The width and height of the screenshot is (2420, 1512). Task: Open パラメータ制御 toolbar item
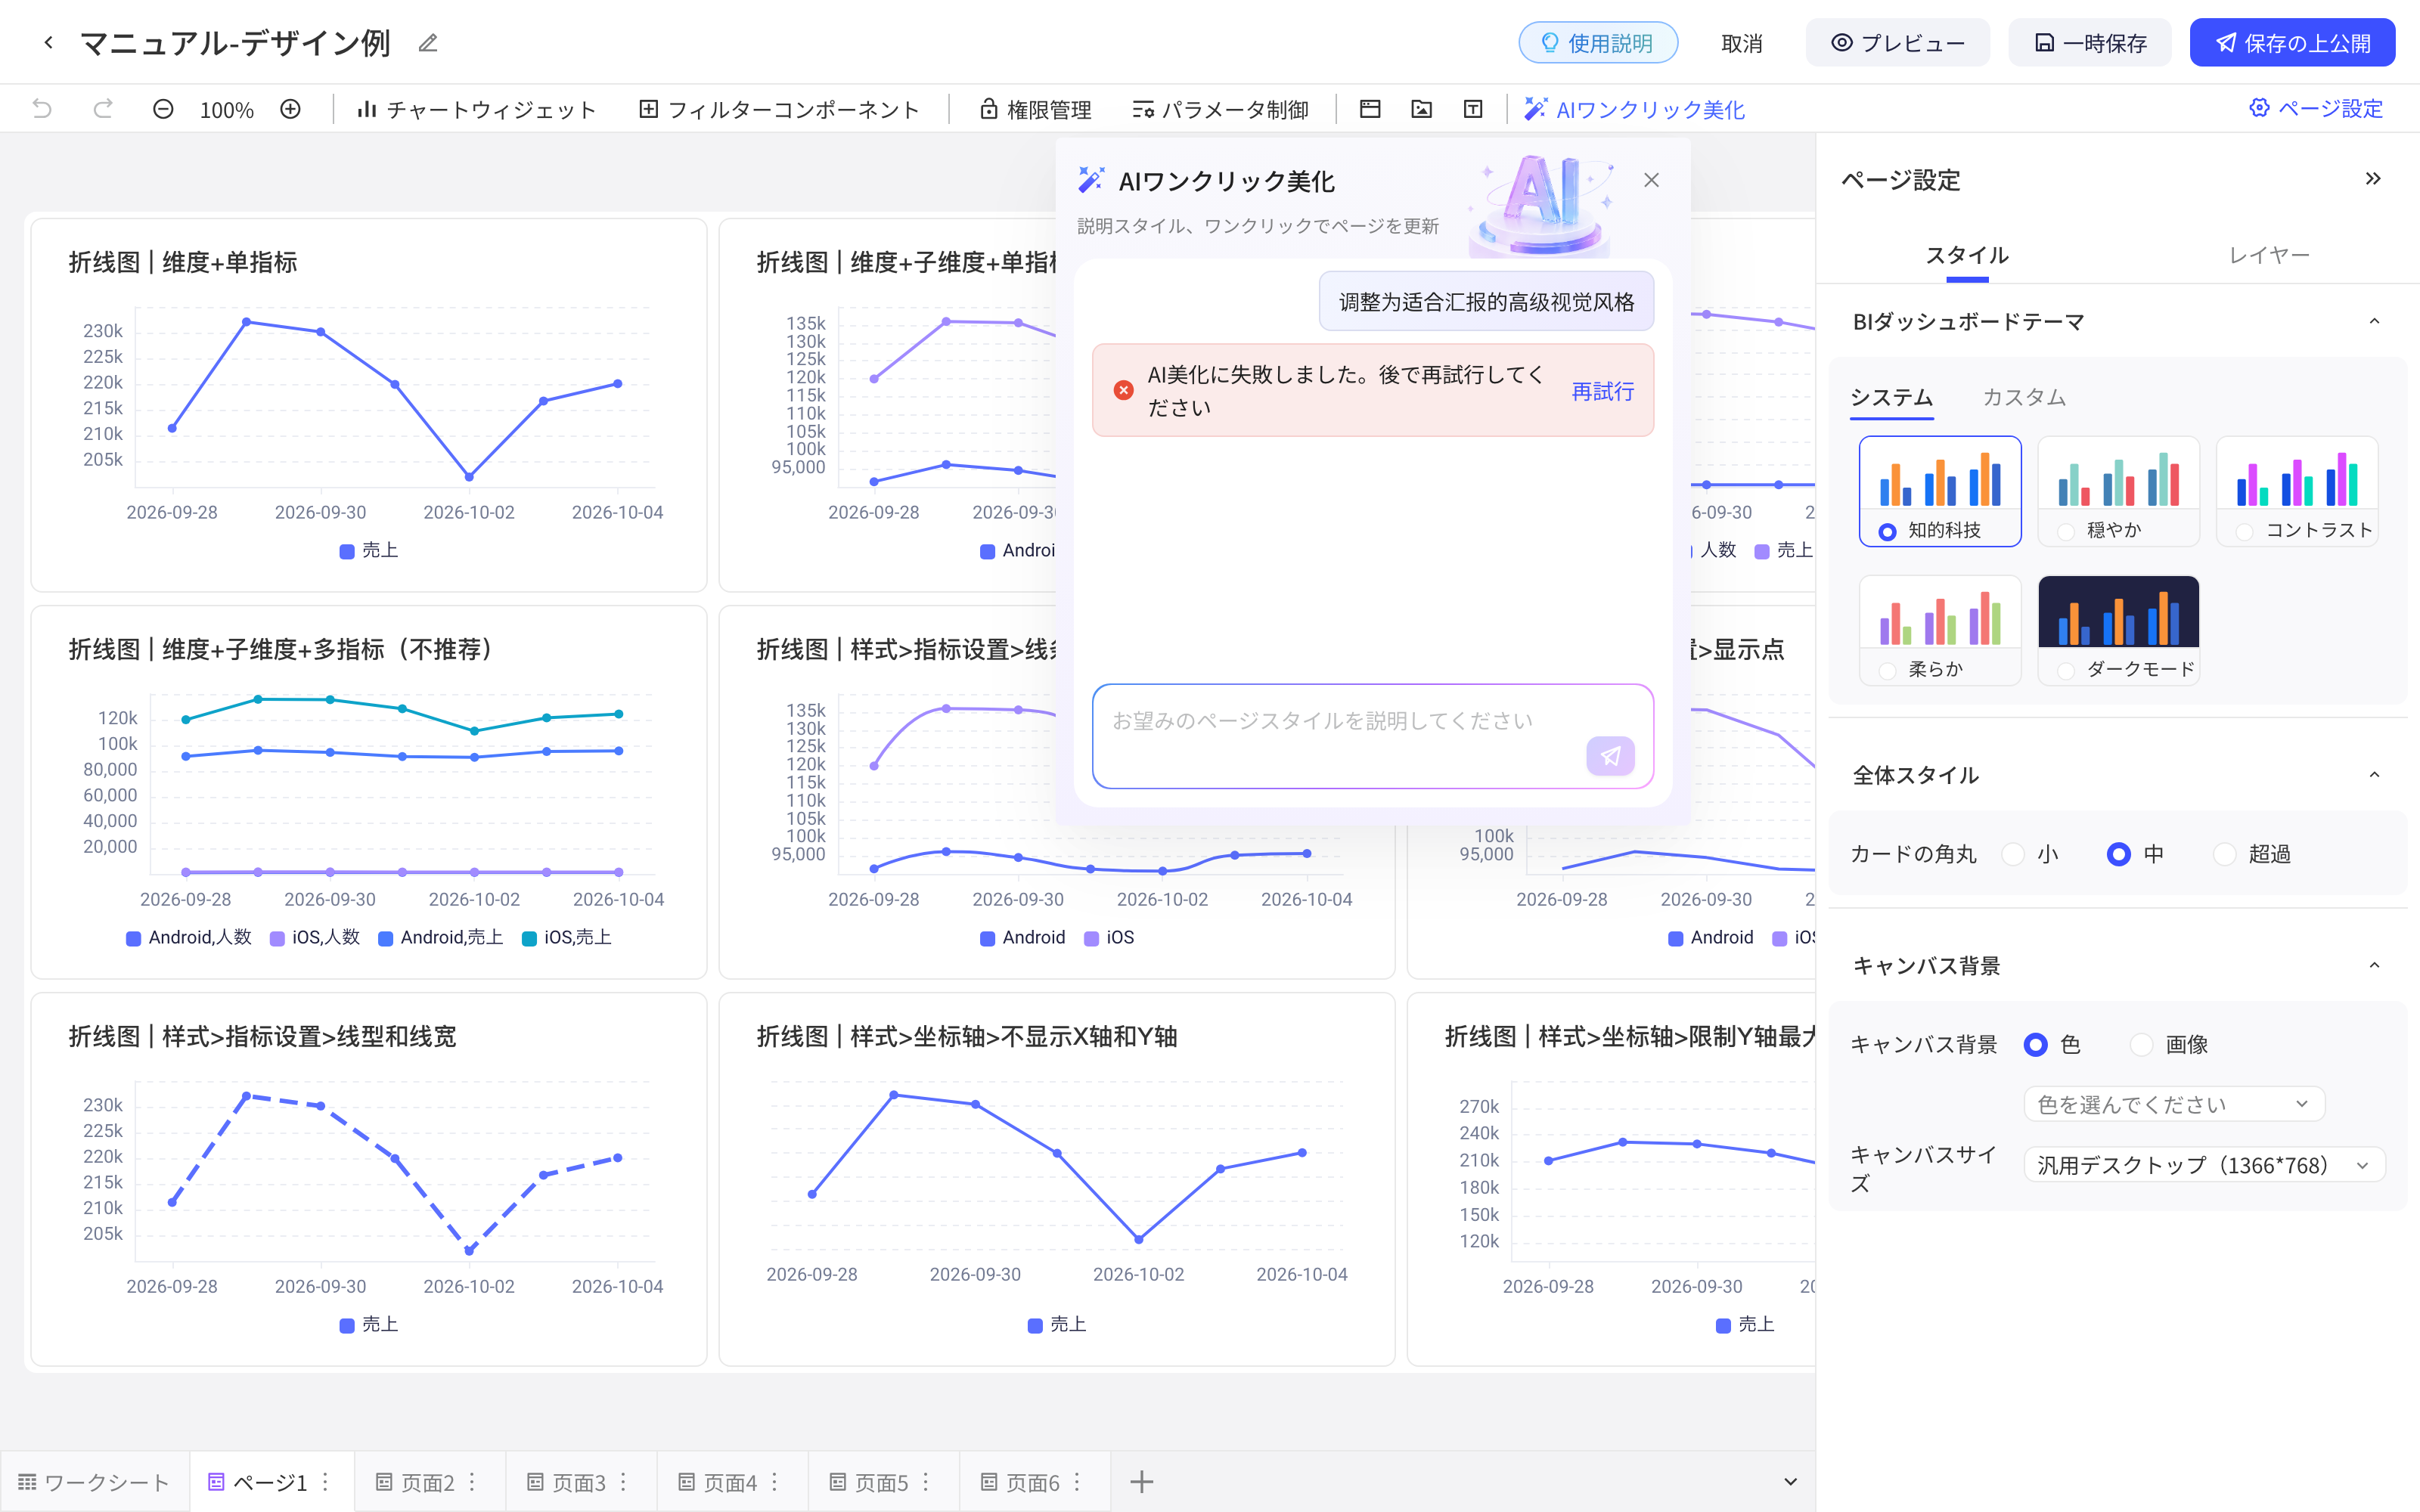point(1220,109)
